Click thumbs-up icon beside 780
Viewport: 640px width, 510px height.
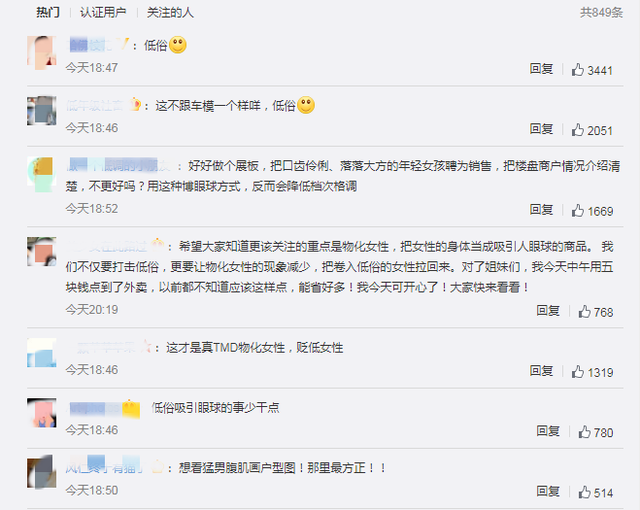[x=584, y=432]
